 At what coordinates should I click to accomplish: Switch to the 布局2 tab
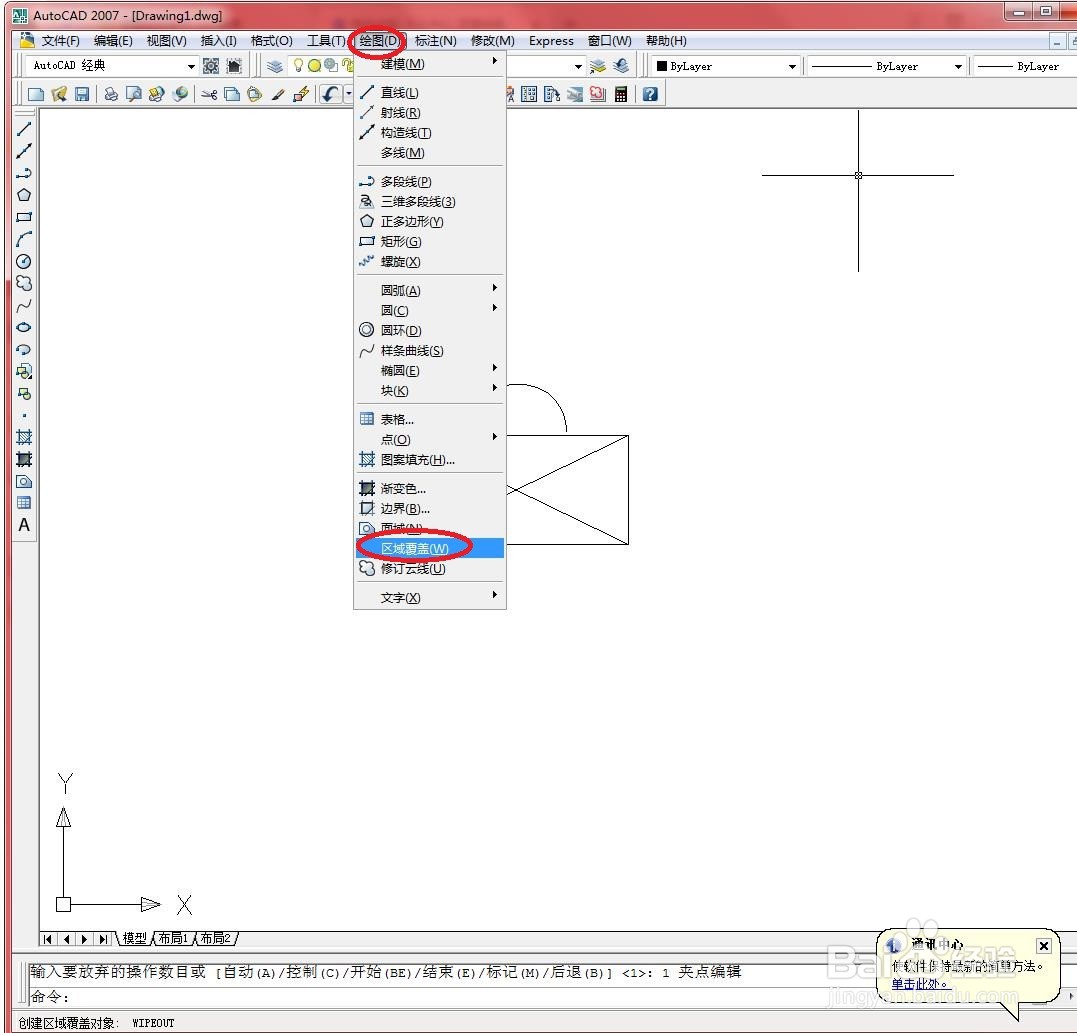[x=215, y=938]
